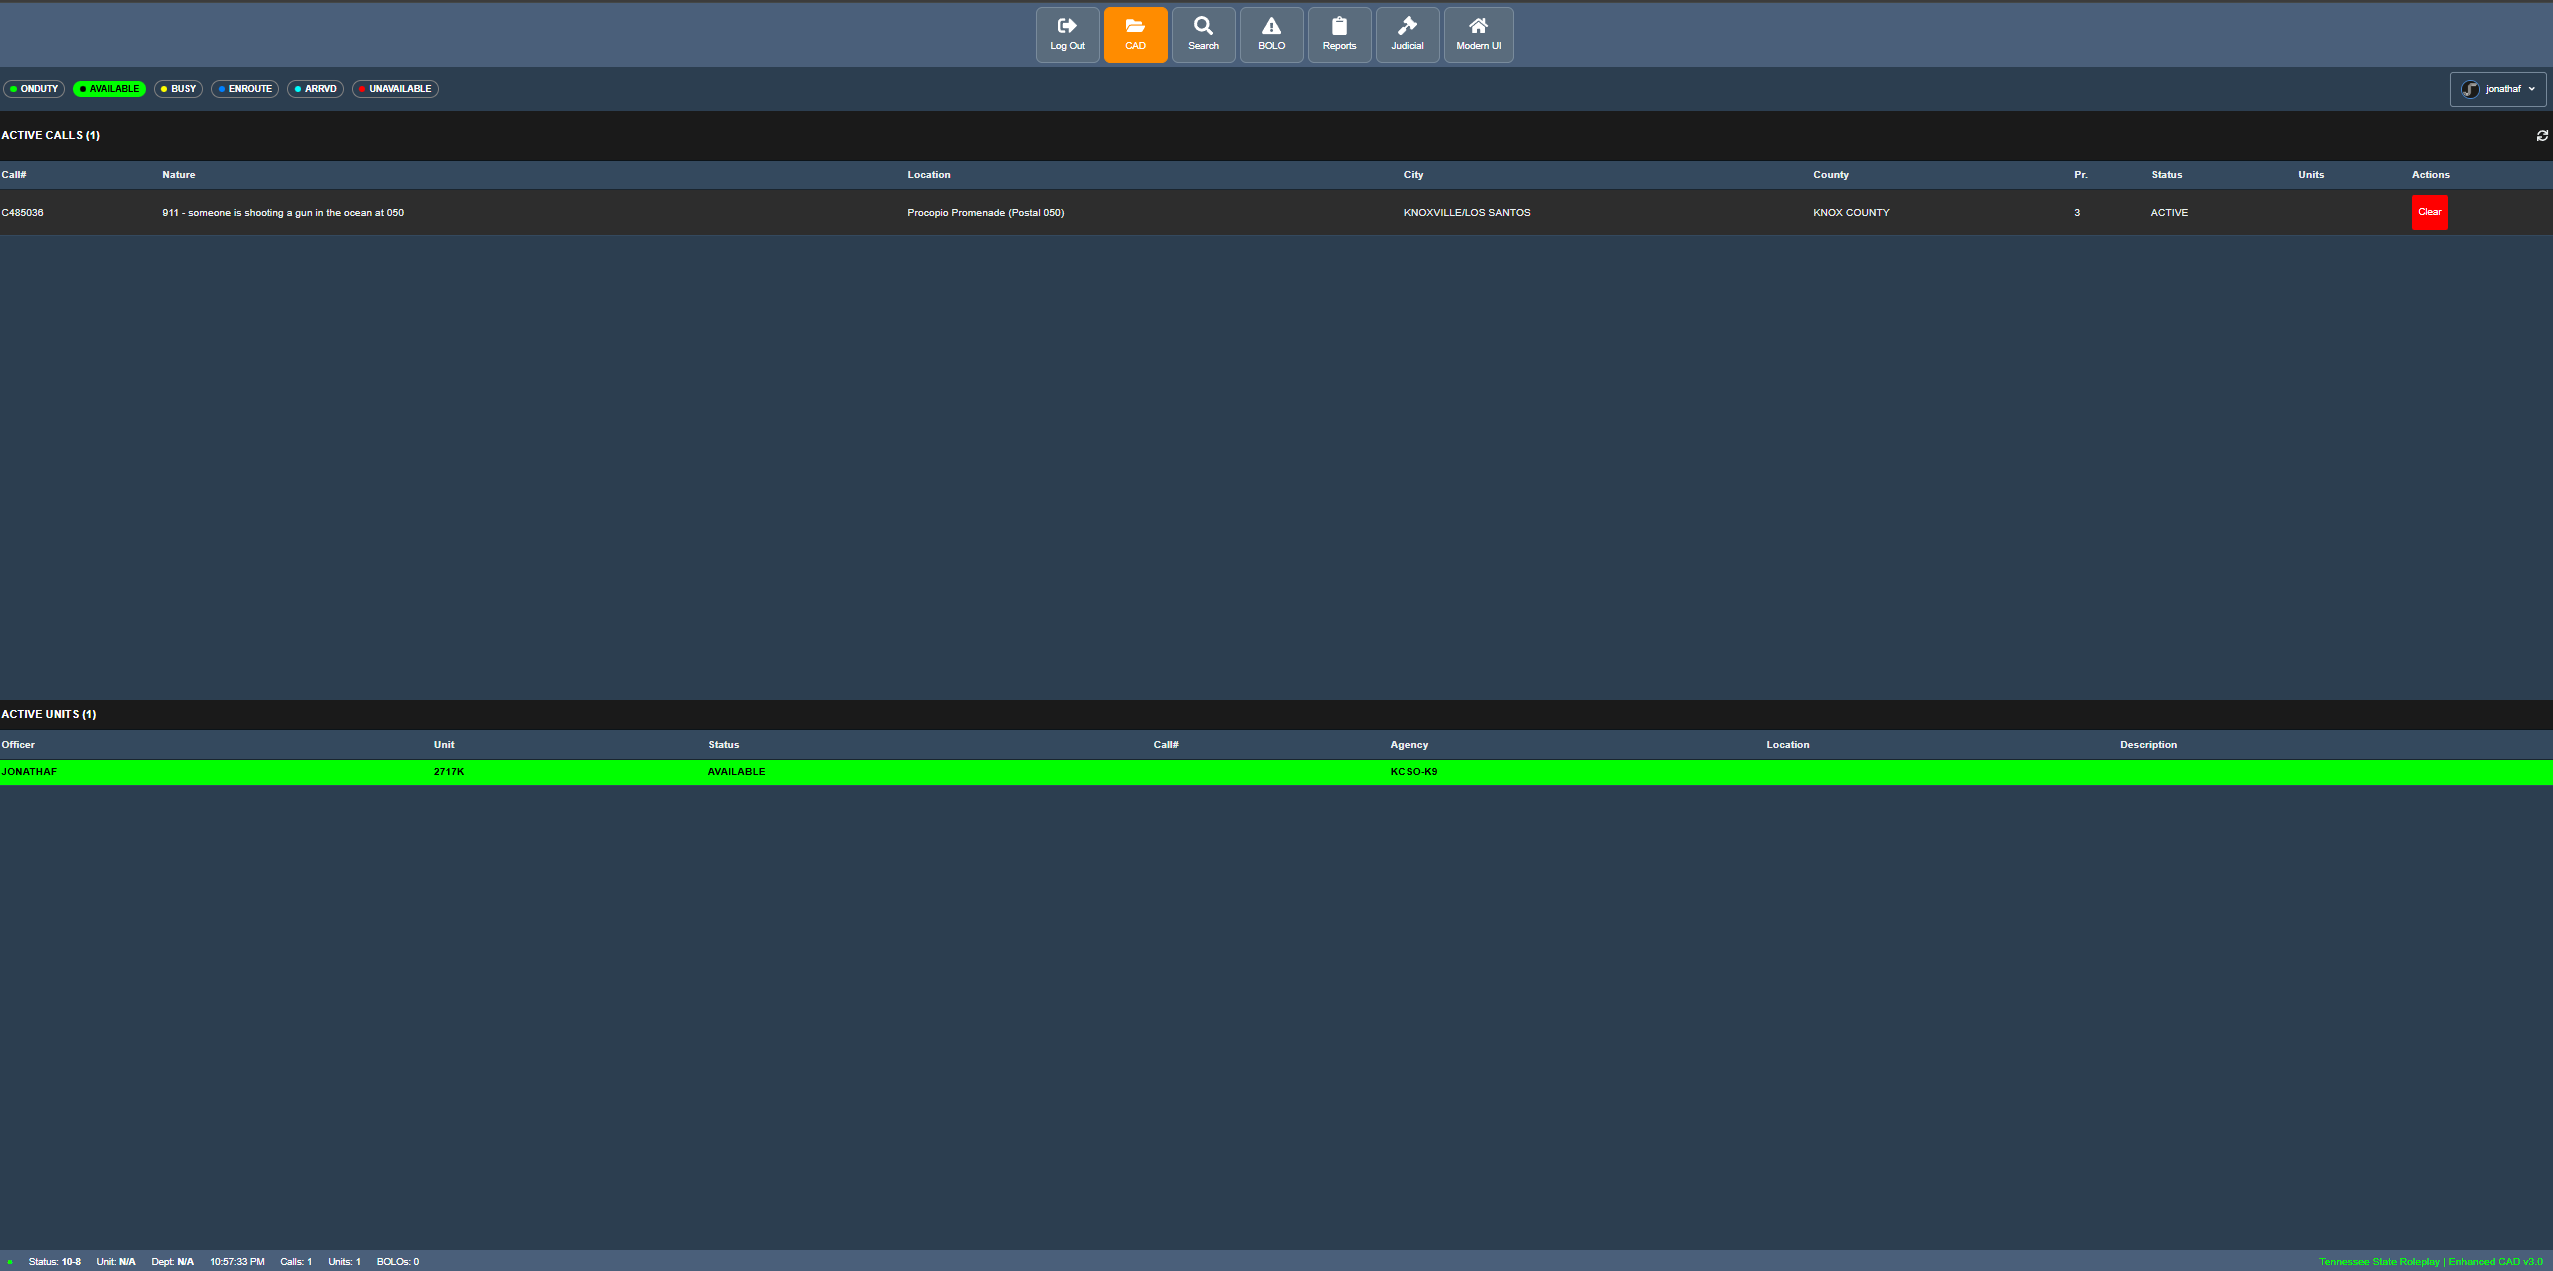Toggle the AVAILABLE status pill

tap(109, 89)
